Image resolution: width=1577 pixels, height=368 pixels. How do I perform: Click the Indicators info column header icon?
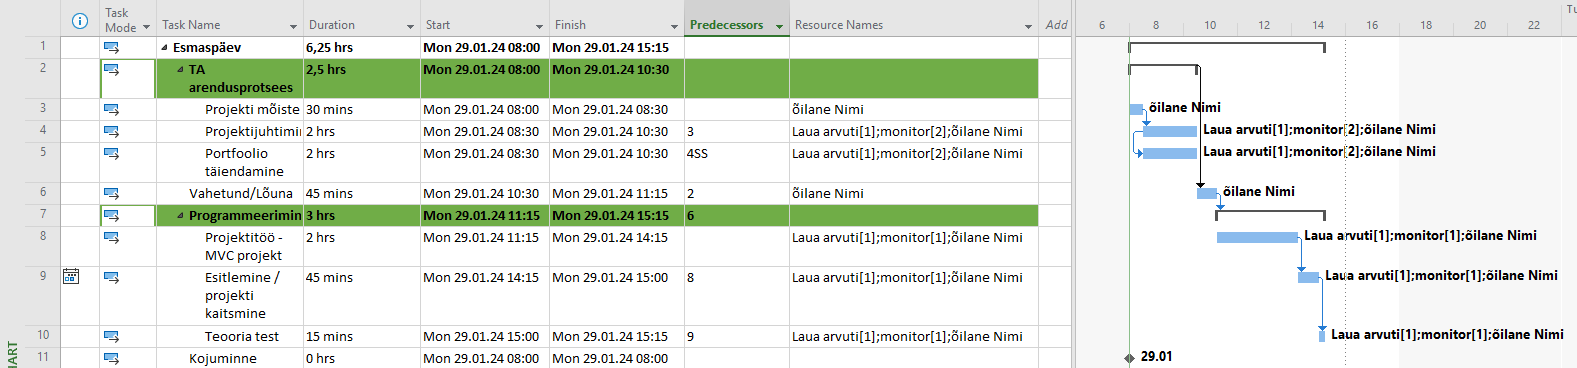point(80,21)
